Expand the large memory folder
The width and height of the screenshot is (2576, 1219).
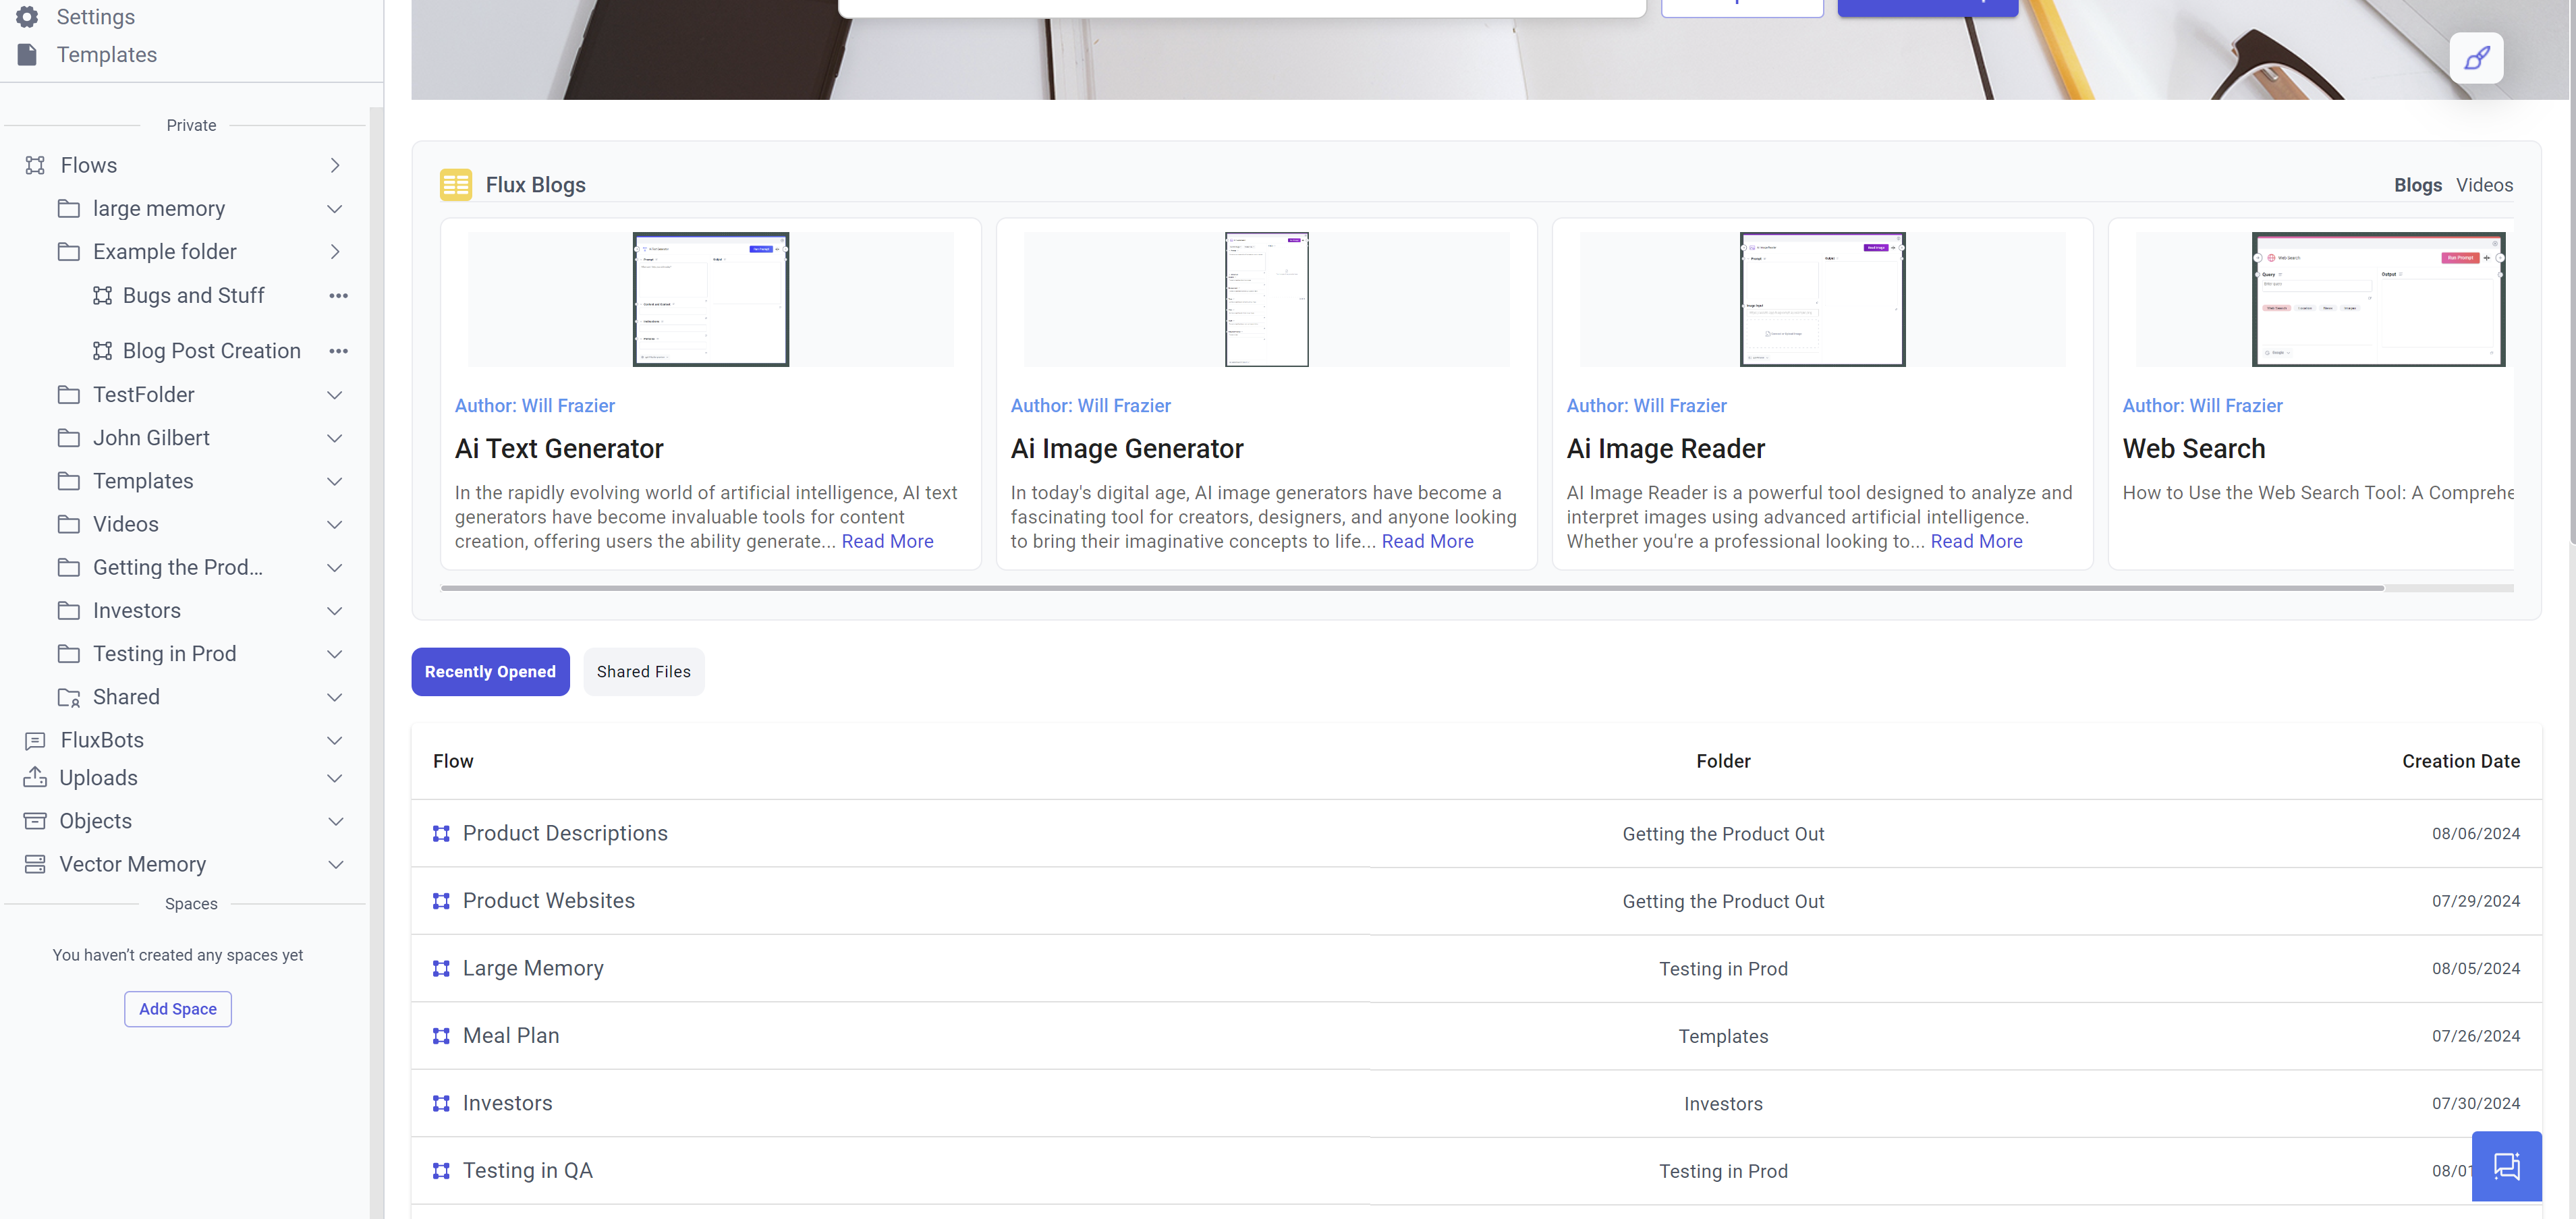pos(335,209)
